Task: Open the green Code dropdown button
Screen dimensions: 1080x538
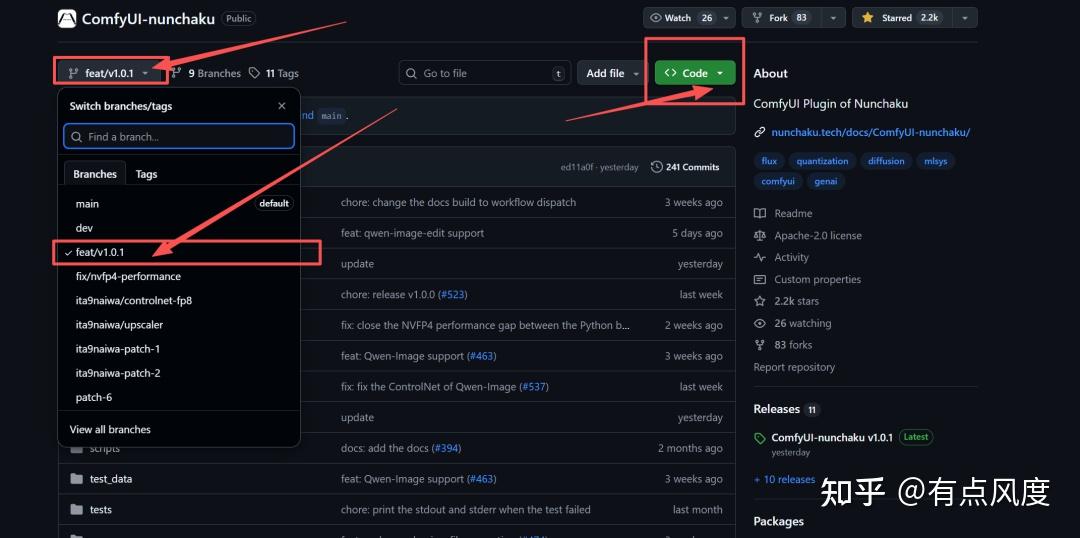Action: click(695, 73)
